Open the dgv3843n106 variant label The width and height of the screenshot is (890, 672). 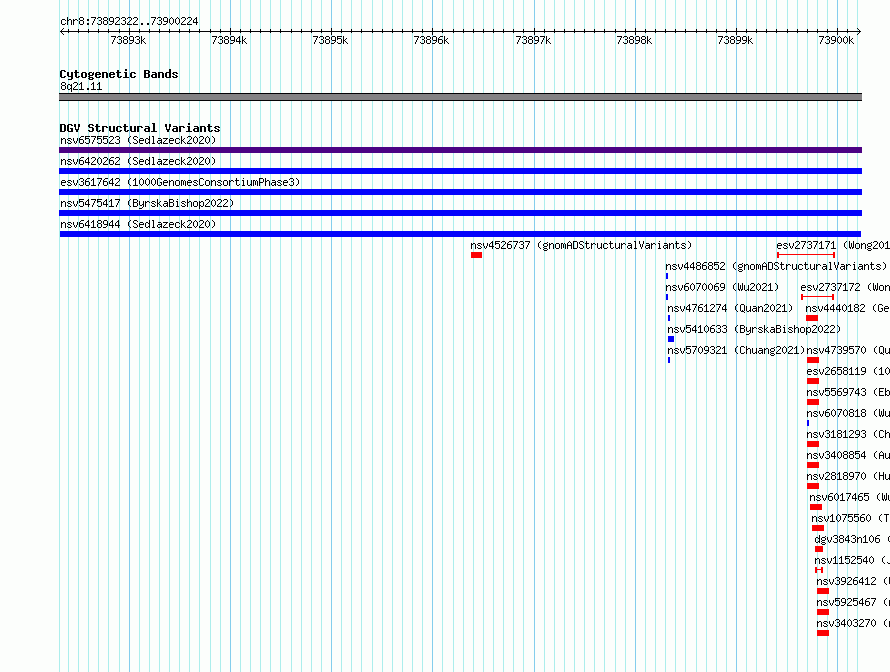tap(852, 539)
